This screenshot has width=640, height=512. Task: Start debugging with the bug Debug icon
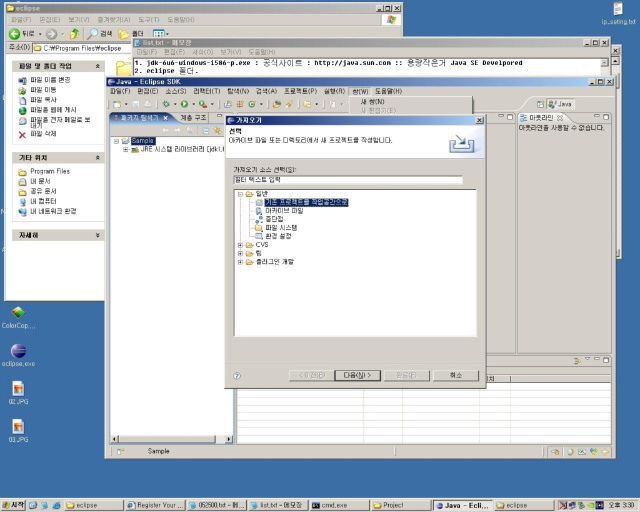point(166,105)
